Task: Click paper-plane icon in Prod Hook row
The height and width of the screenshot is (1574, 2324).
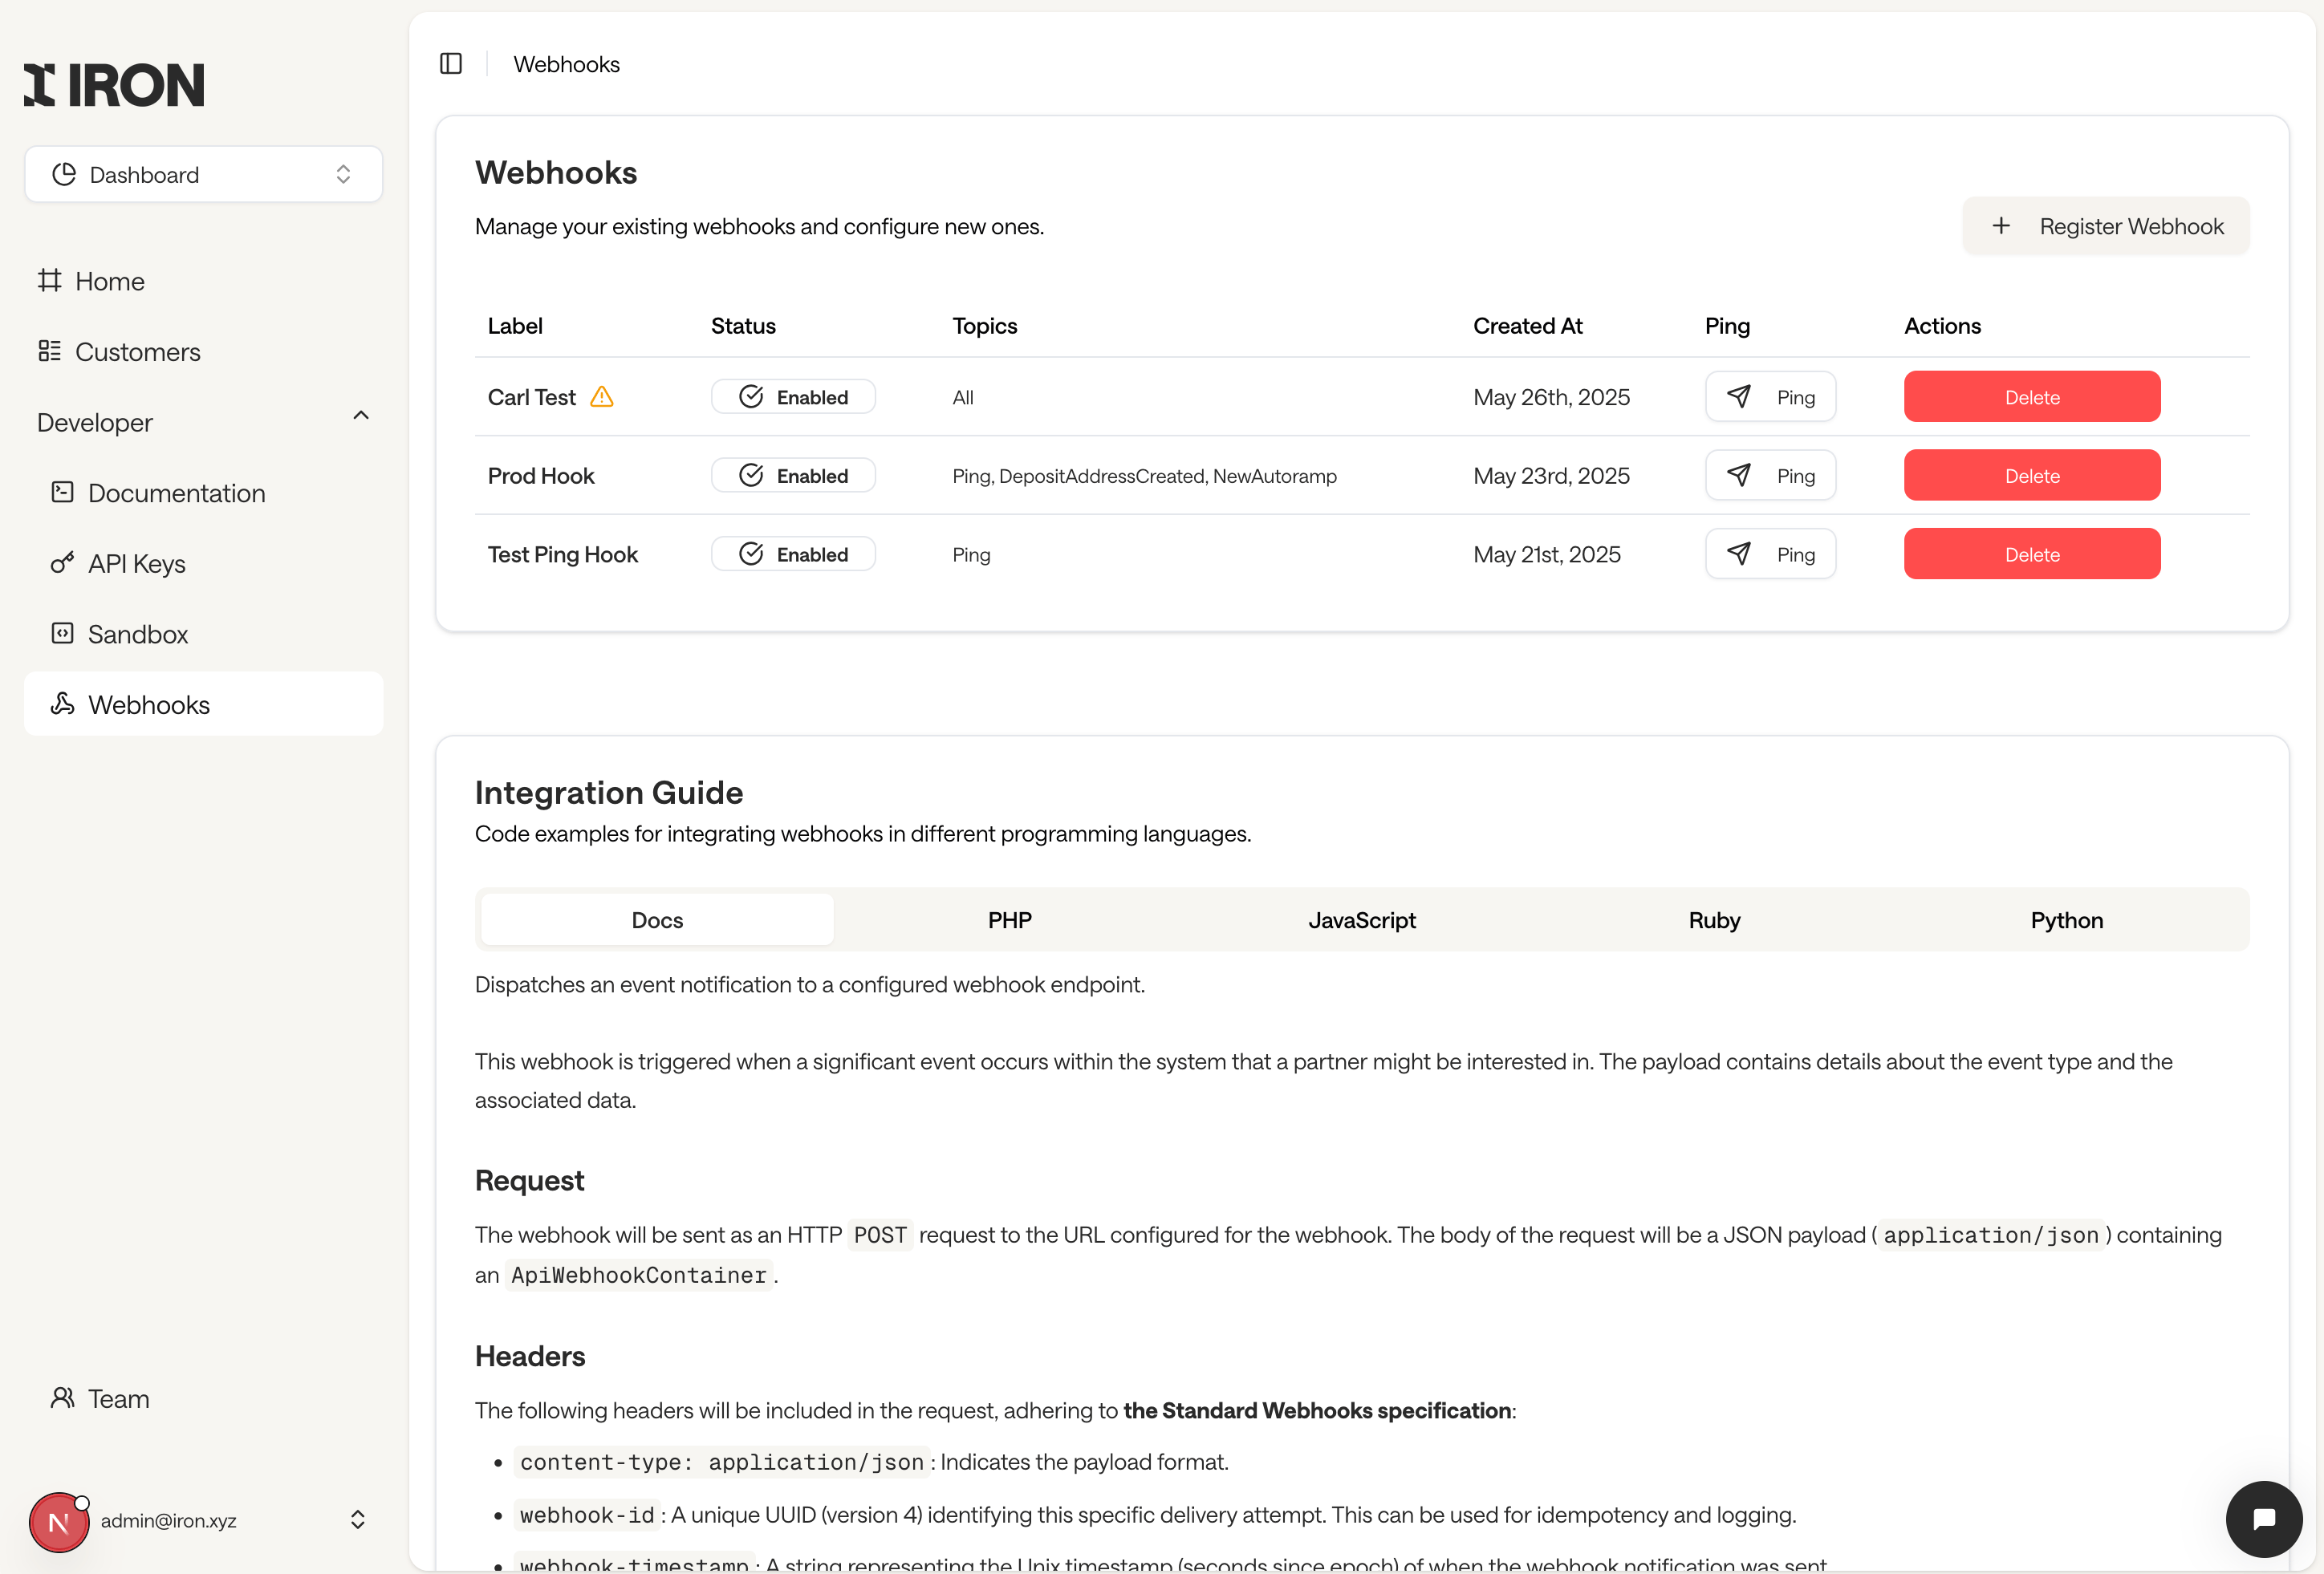Action: 1739,475
